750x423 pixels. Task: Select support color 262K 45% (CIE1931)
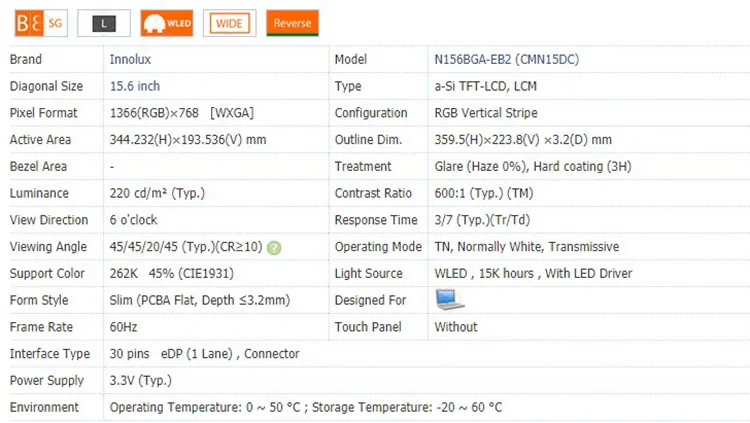[172, 274]
